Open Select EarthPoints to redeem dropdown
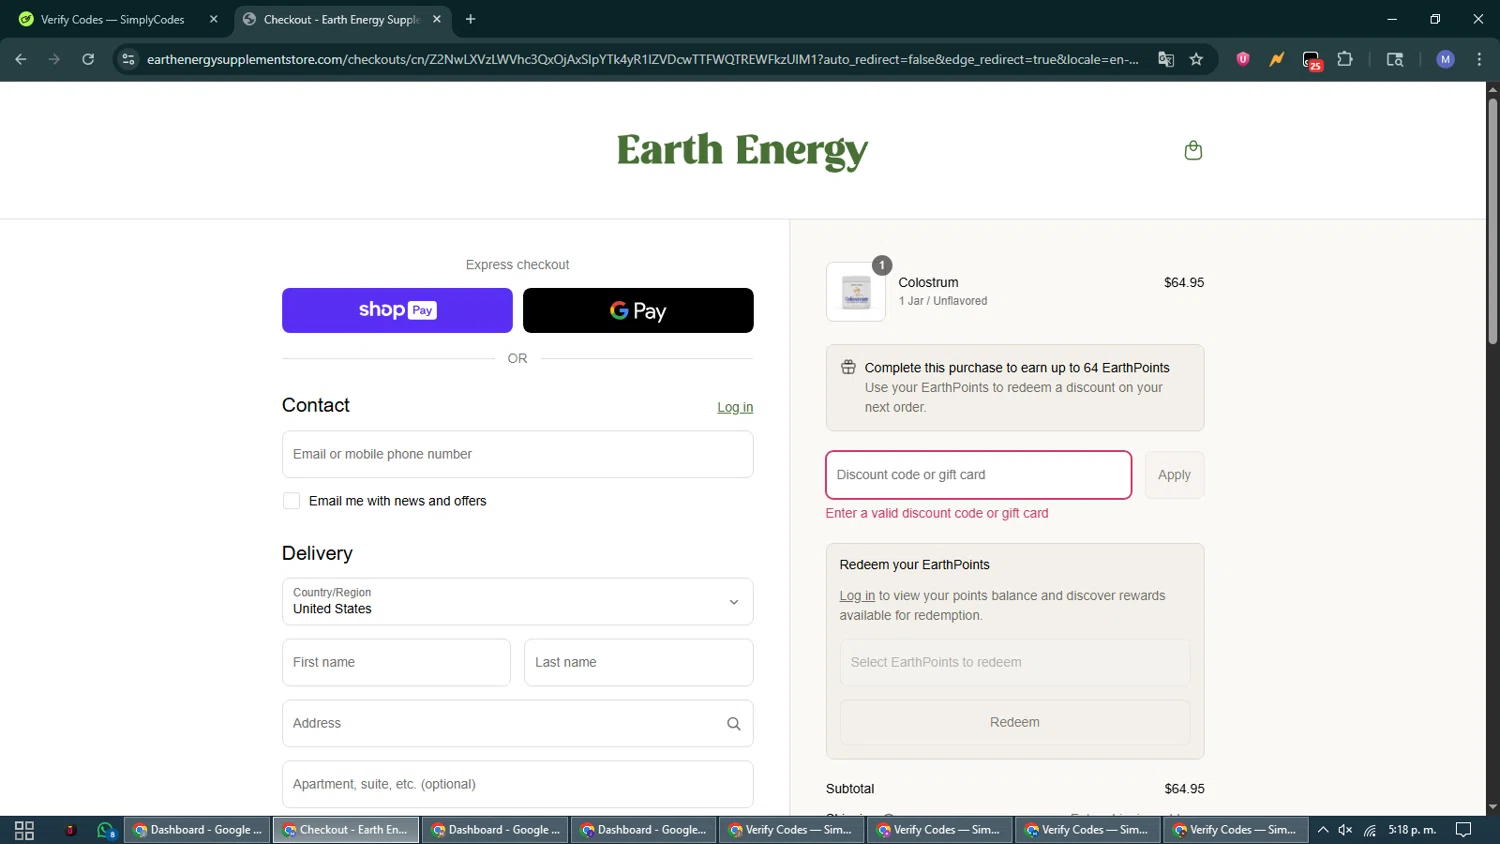Image resolution: width=1500 pixels, height=844 pixels. tap(1015, 662)
